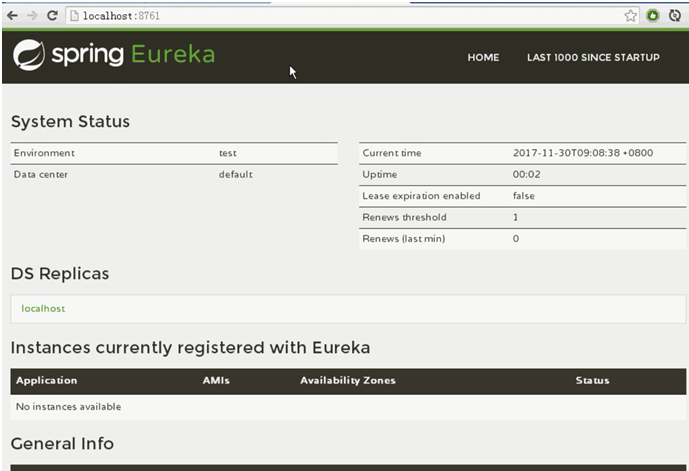Click the page icon in address bar

75,16
